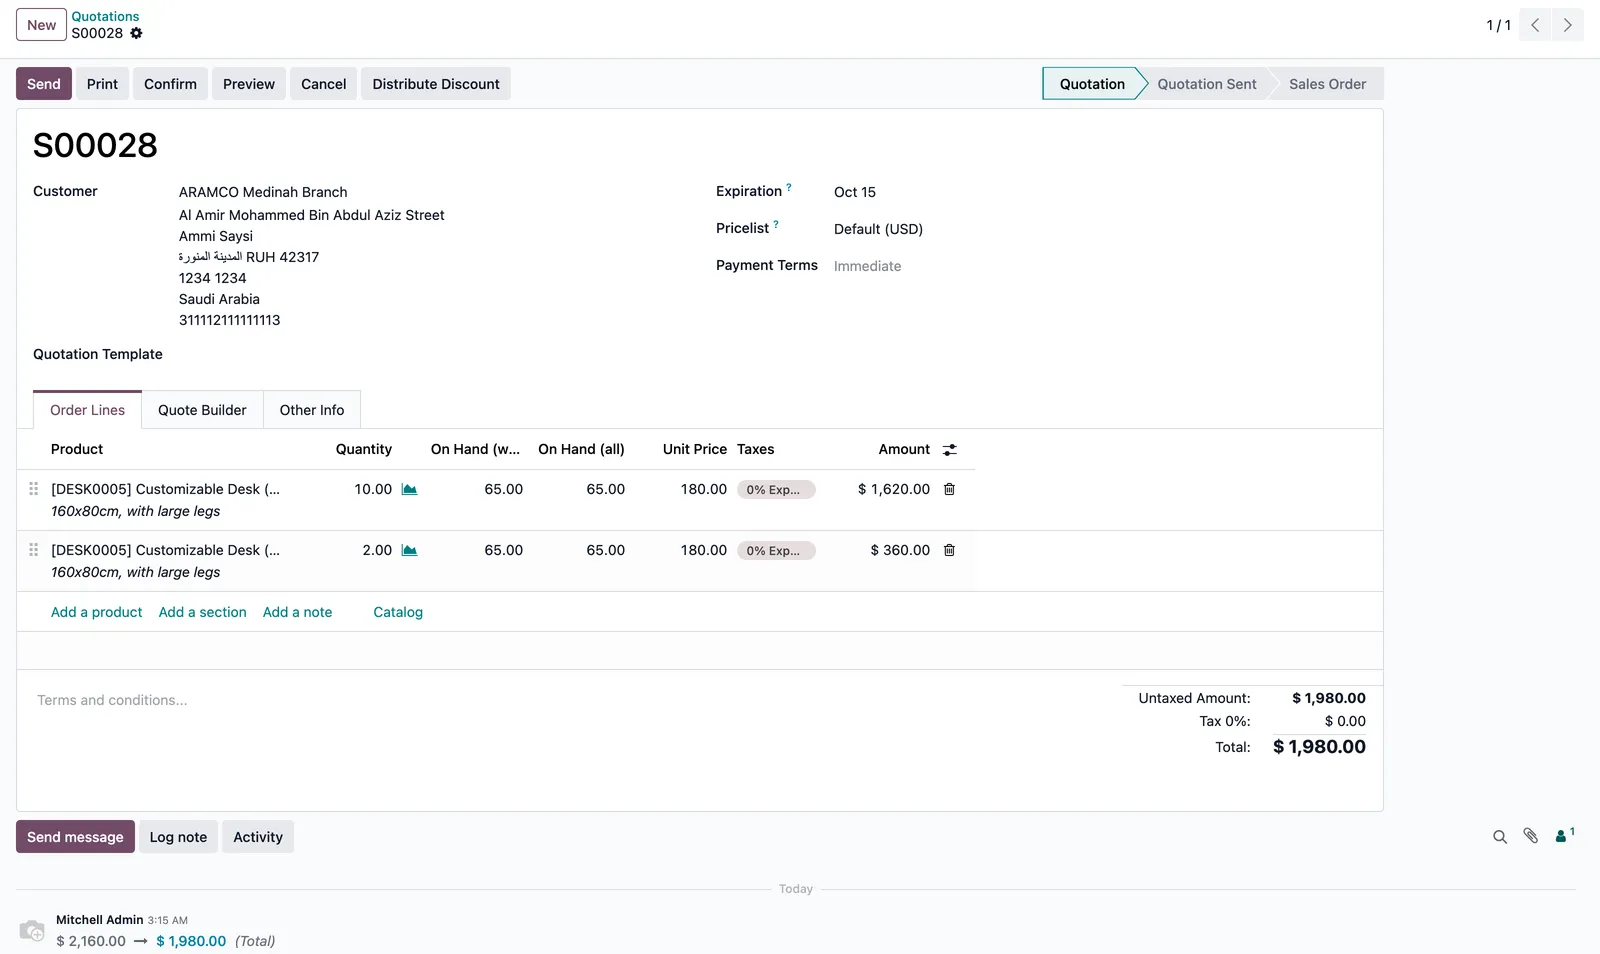Switch to the Quote Builder tab

(x=202, y=410)
